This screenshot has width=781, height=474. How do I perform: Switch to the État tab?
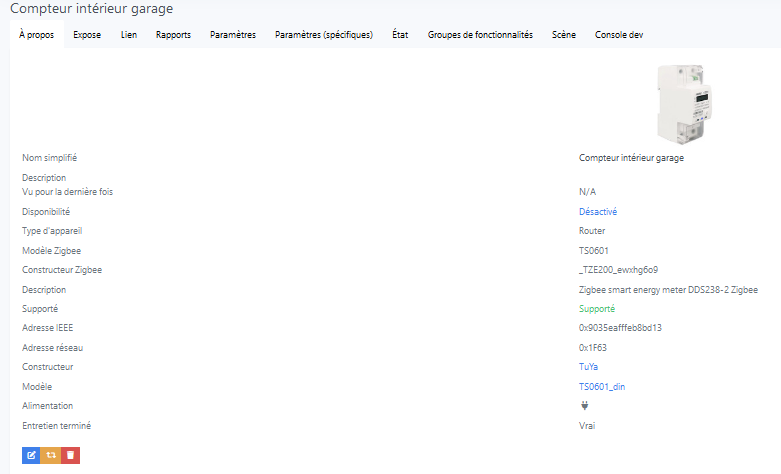click(x=400, y=35)
